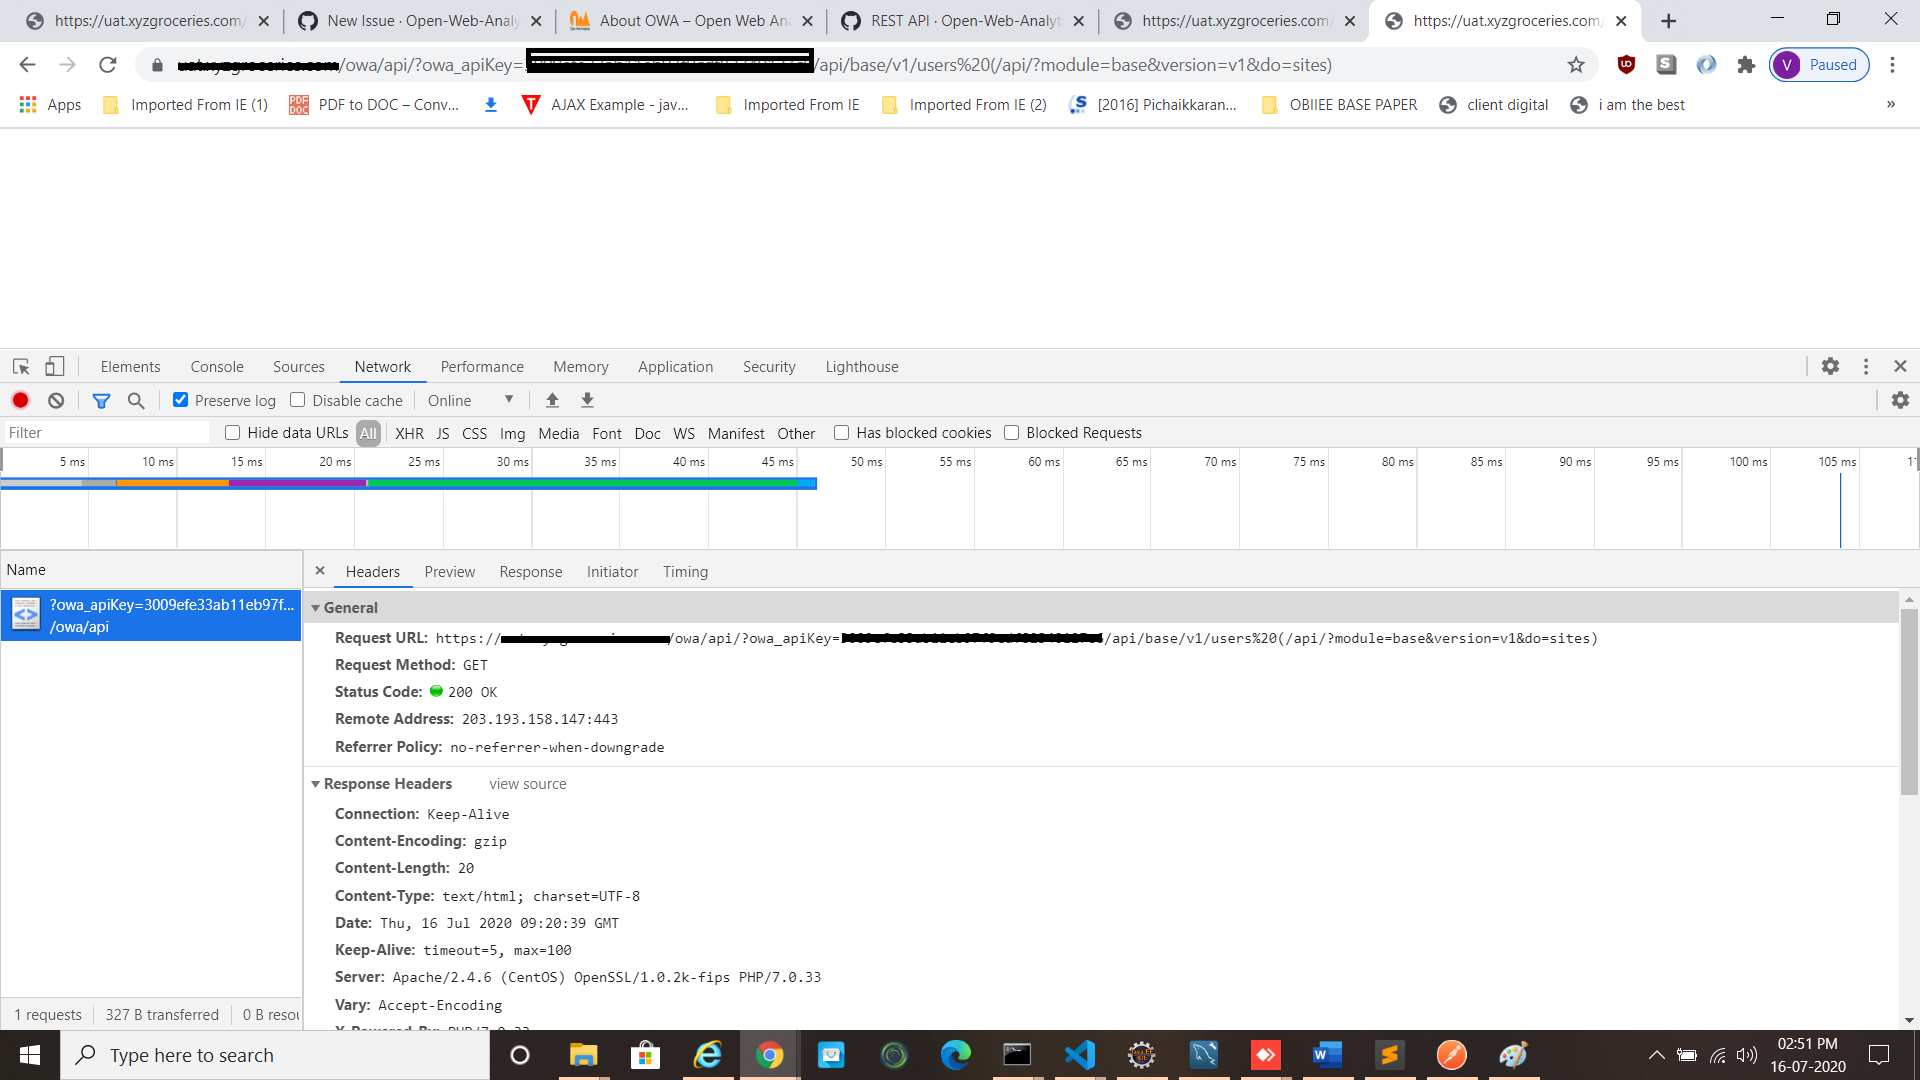1920x1080 pixels.
Task: Click the red record network log button
Action: point(20,400)
